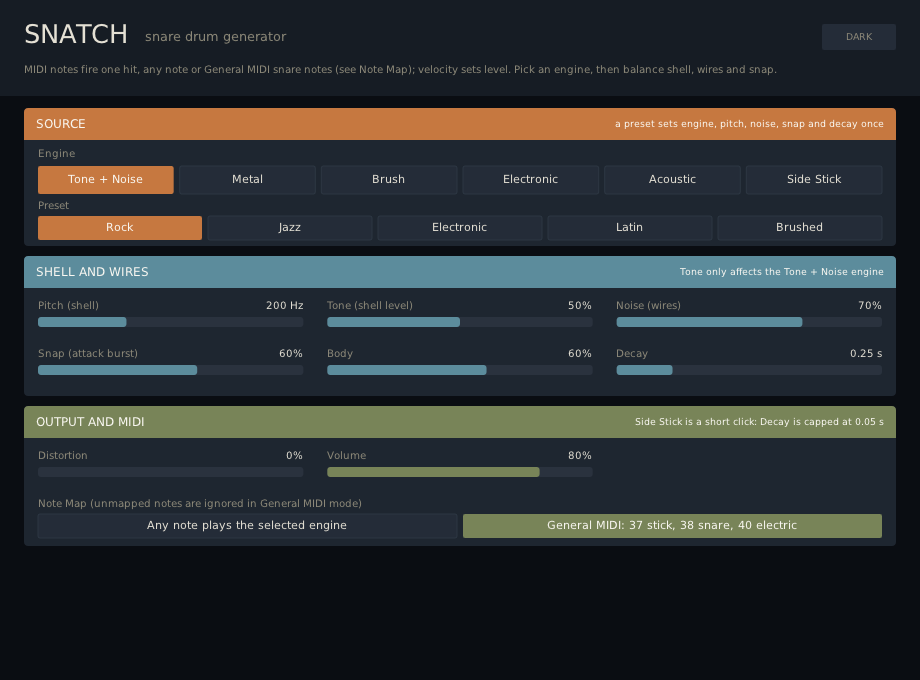The width and height of the screenshot is (920, 680).
Task: Set the Volume slider level
Action: pyautogui.click(x=460, y=472)
